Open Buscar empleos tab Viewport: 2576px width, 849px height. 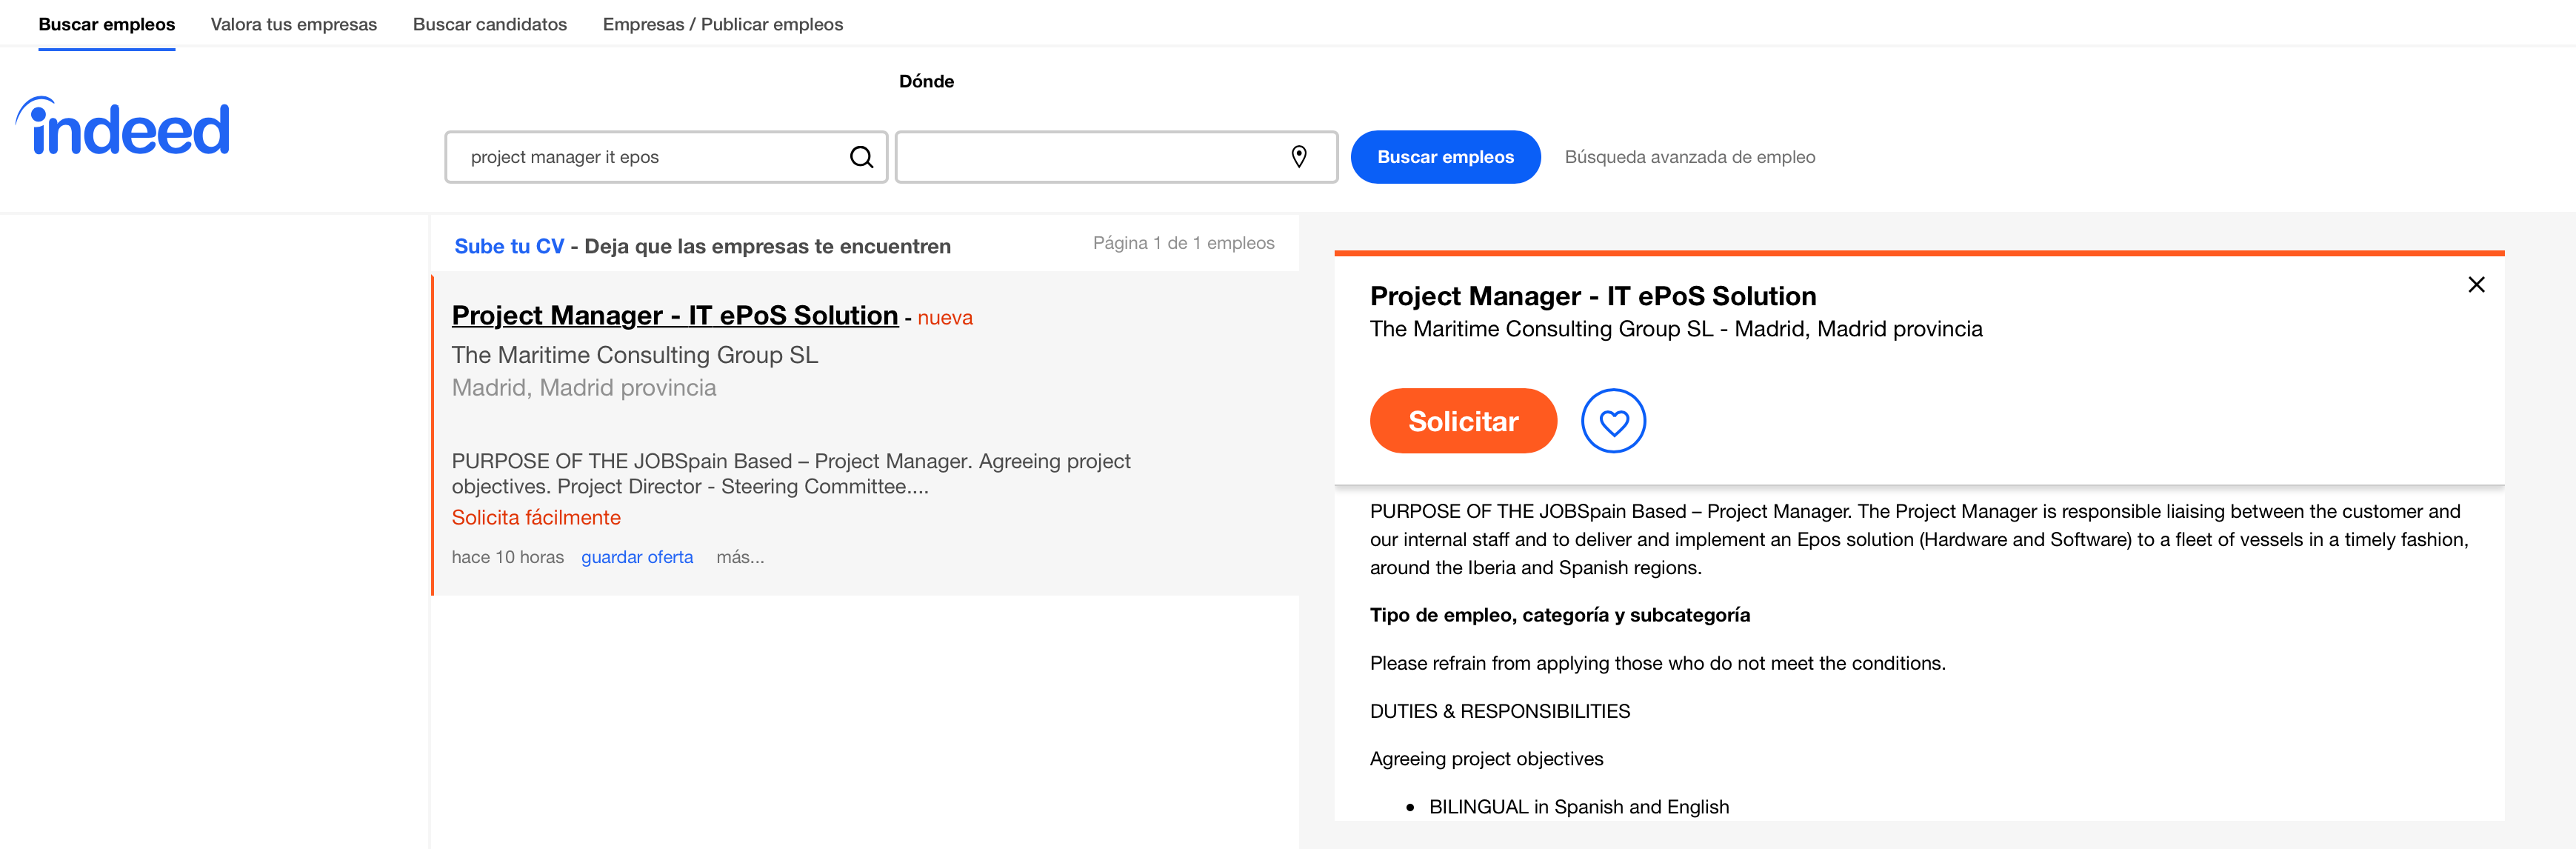click(107, 24)
